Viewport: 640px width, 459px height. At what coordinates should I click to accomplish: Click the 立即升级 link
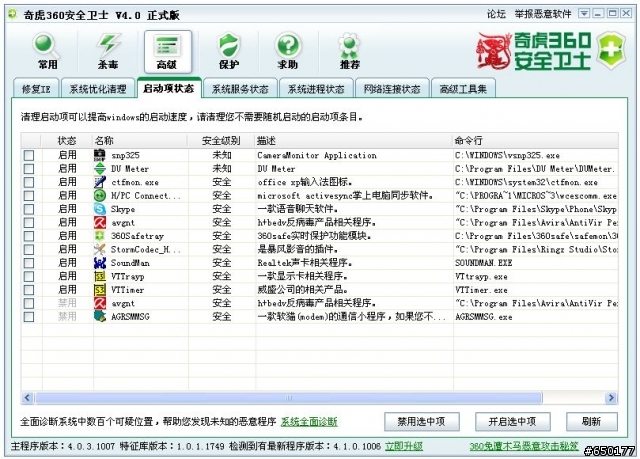pos(404,446)
